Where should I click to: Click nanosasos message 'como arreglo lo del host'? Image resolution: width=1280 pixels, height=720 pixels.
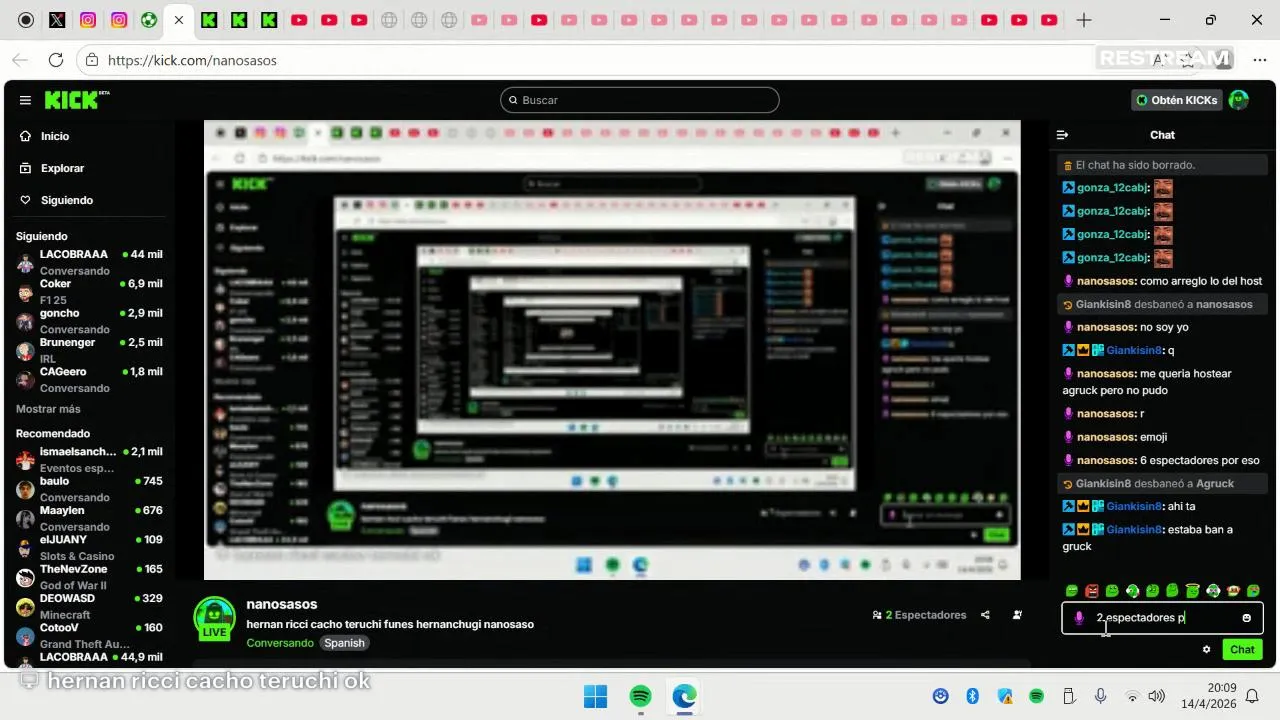[x=1162, y=281]
